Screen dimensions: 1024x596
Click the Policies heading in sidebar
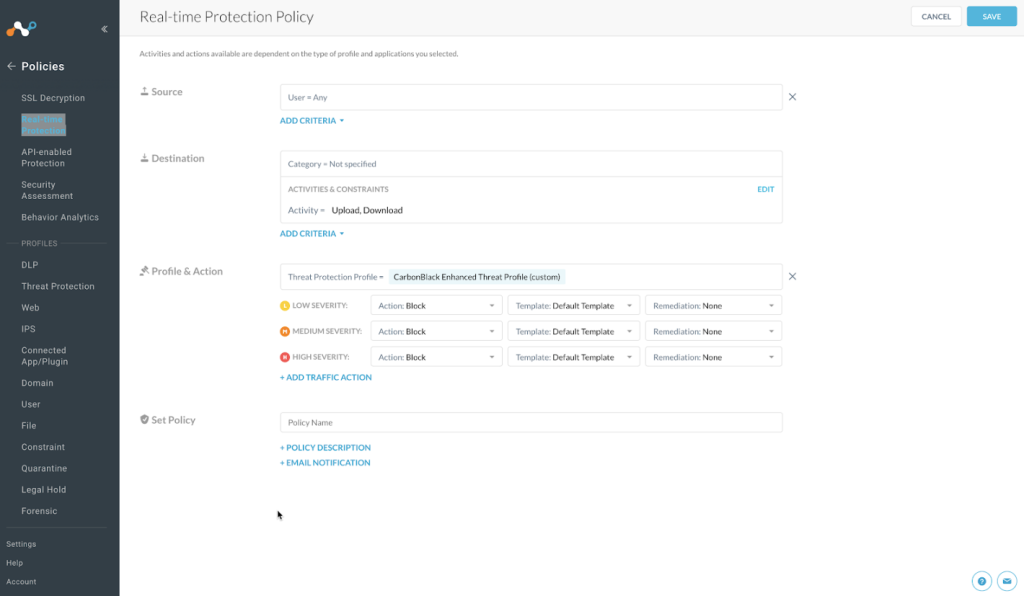(42, 66)
